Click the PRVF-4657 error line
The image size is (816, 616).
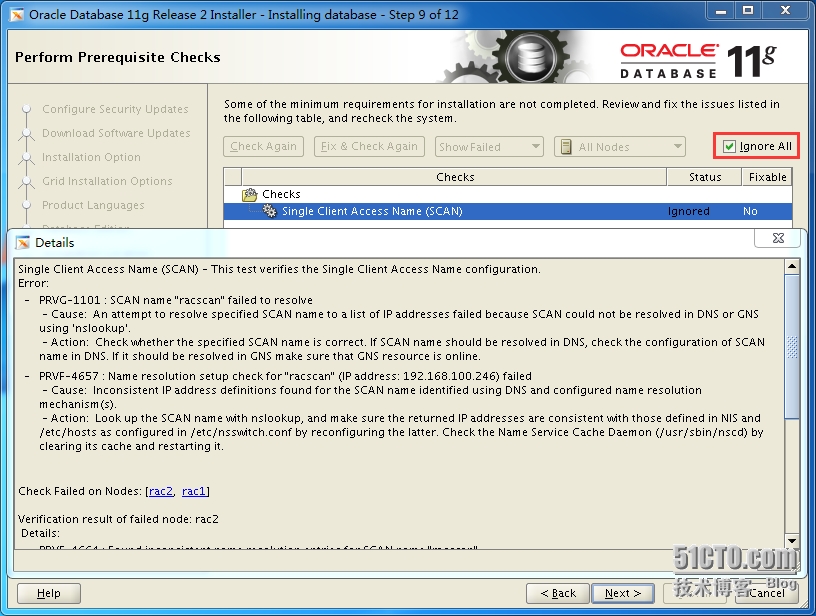coord(285,376)
